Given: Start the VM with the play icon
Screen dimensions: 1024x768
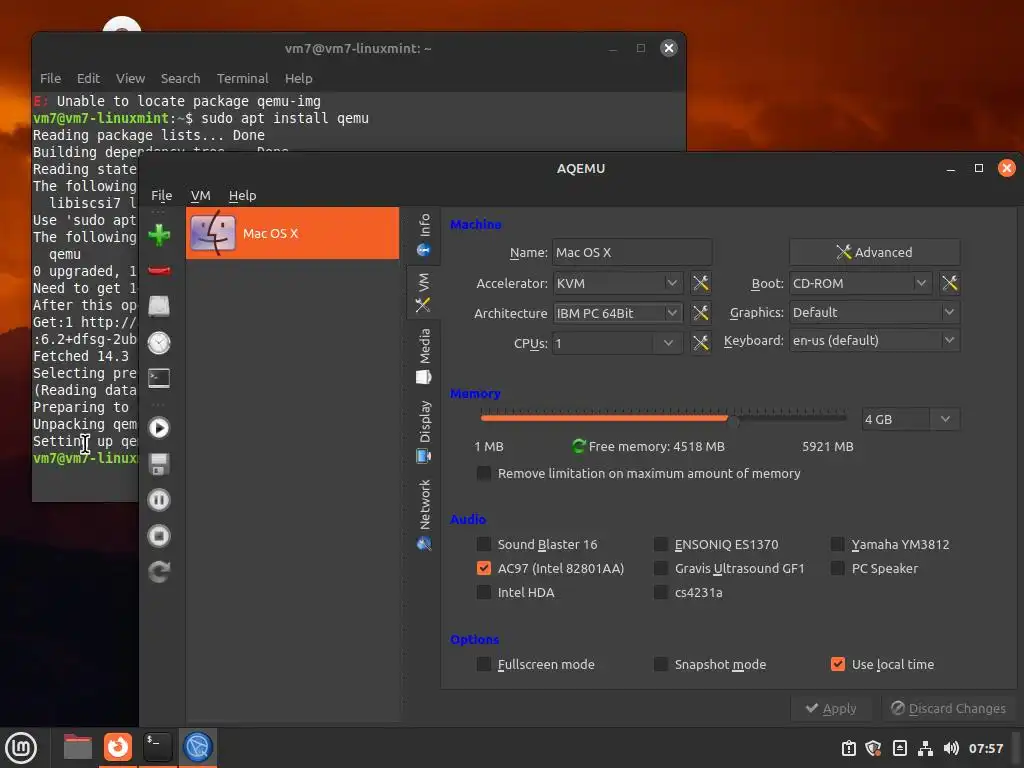Looking at the screenshot, I should [159, 428].
